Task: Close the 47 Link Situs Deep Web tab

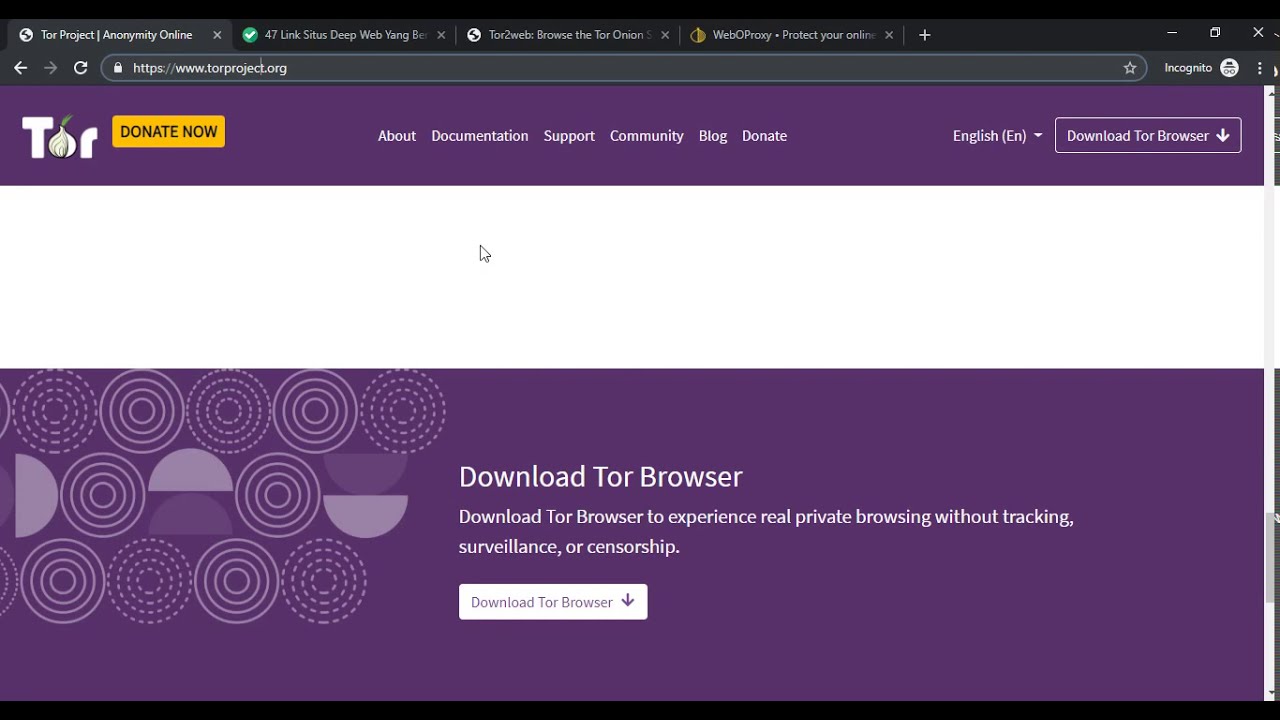Action: click(x=441, y=35)
